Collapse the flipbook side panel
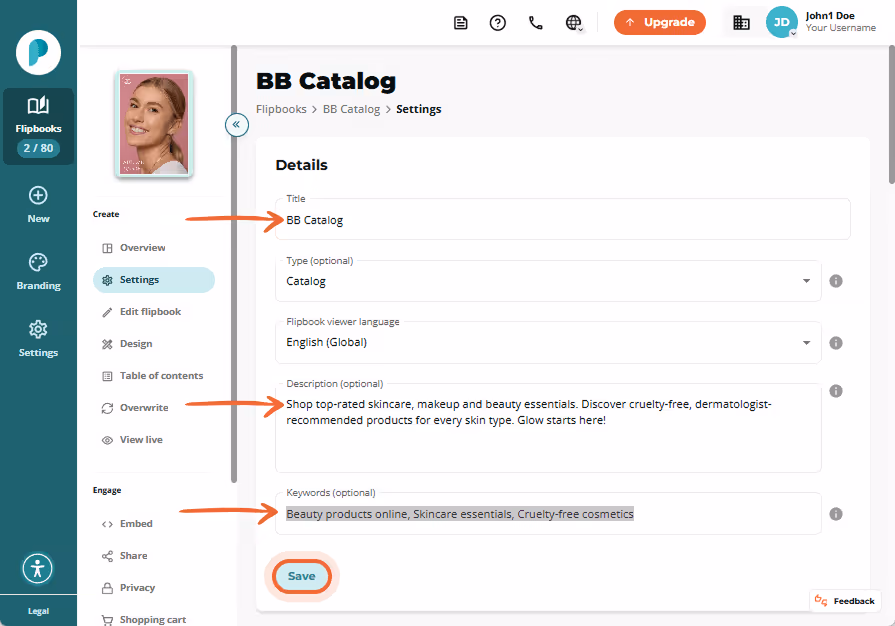Viewport: 895px width, 626px height. [x=236, y=124]
